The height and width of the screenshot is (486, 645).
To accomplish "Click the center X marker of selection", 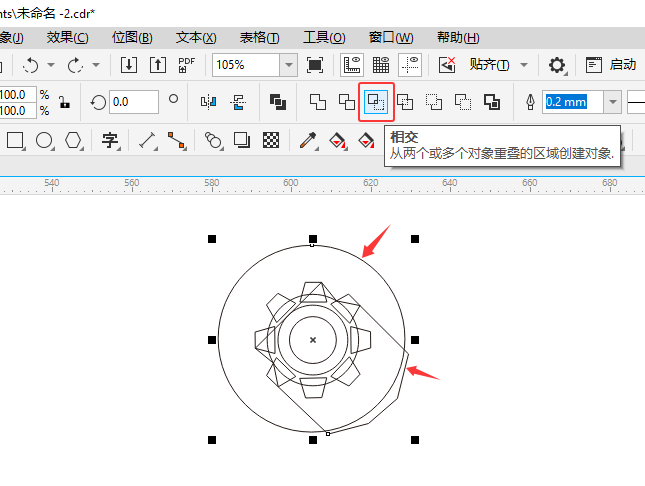I will (x=313, y=340).
